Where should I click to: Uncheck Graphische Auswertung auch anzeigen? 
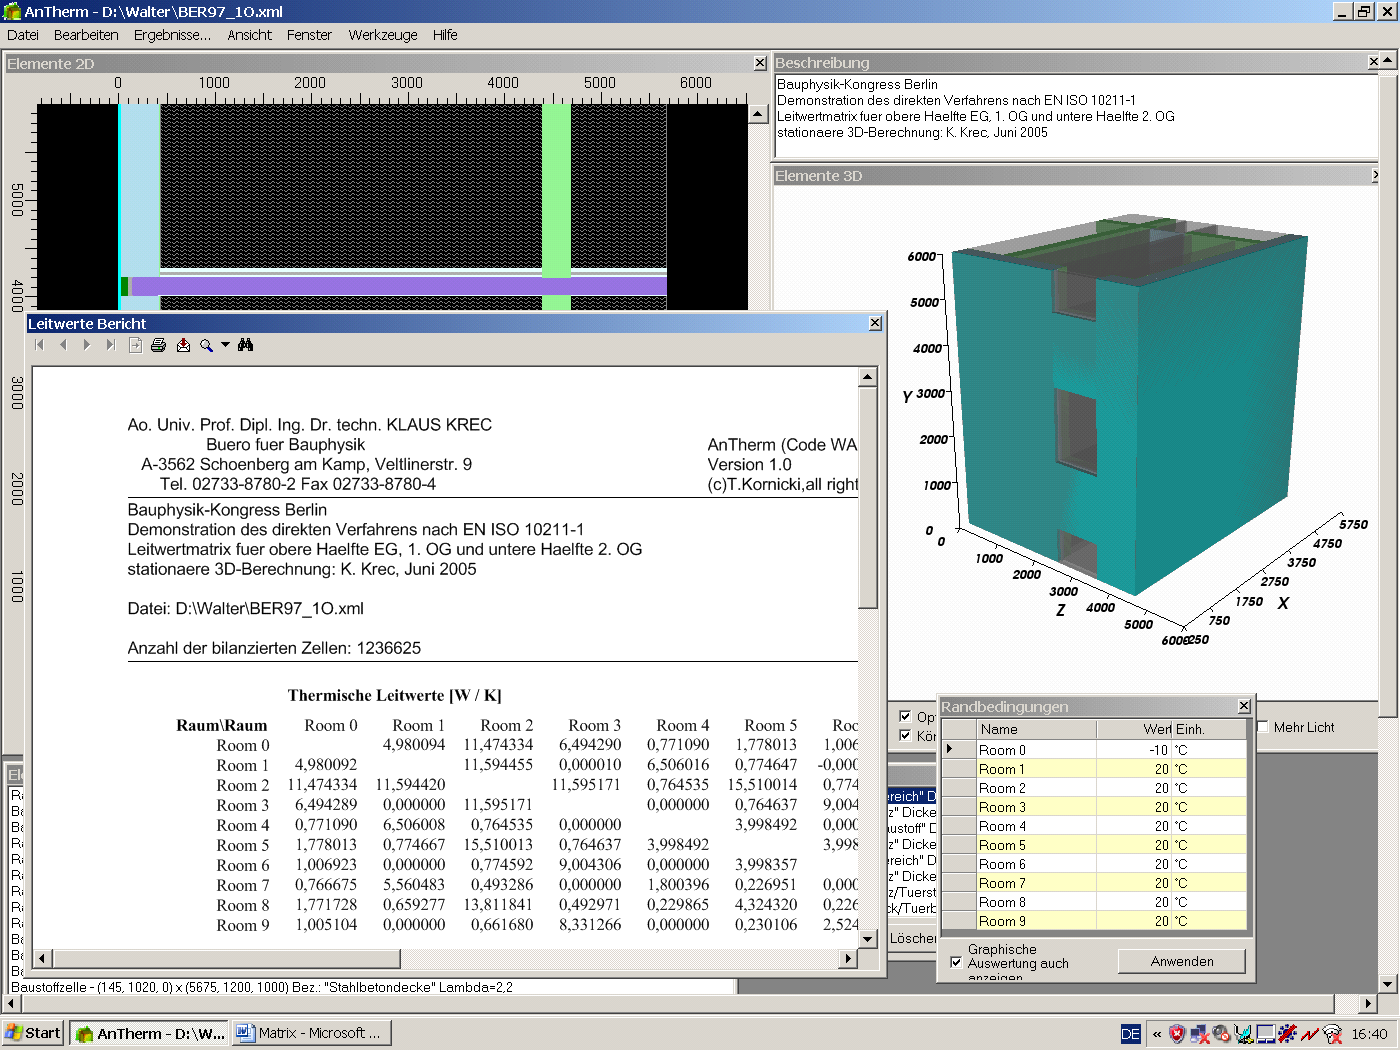click(x=956, y=963)
